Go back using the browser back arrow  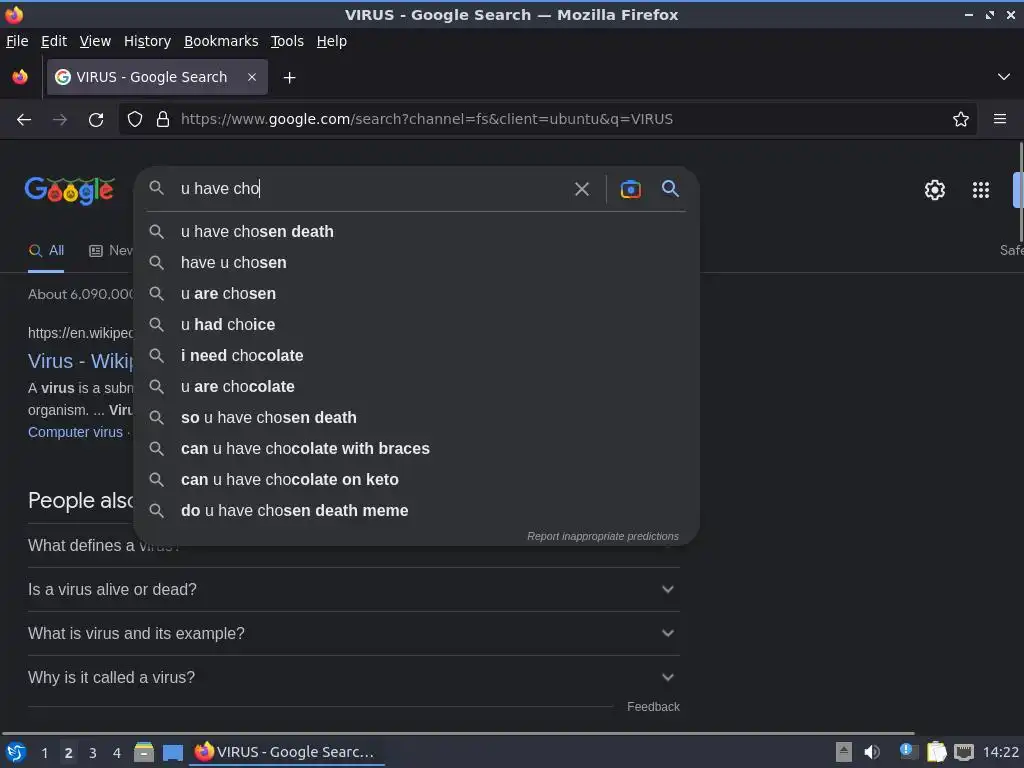(24, 120)
